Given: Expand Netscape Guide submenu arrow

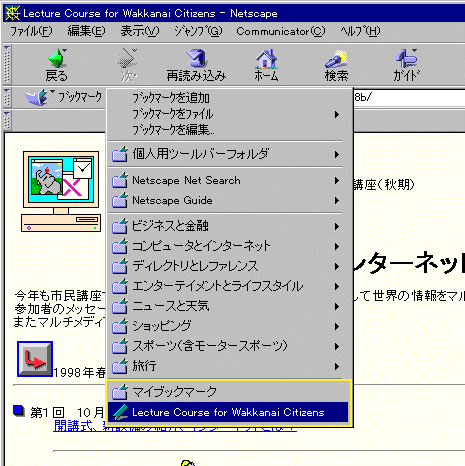Looking at the screenshot, I should tap(337, 200).
